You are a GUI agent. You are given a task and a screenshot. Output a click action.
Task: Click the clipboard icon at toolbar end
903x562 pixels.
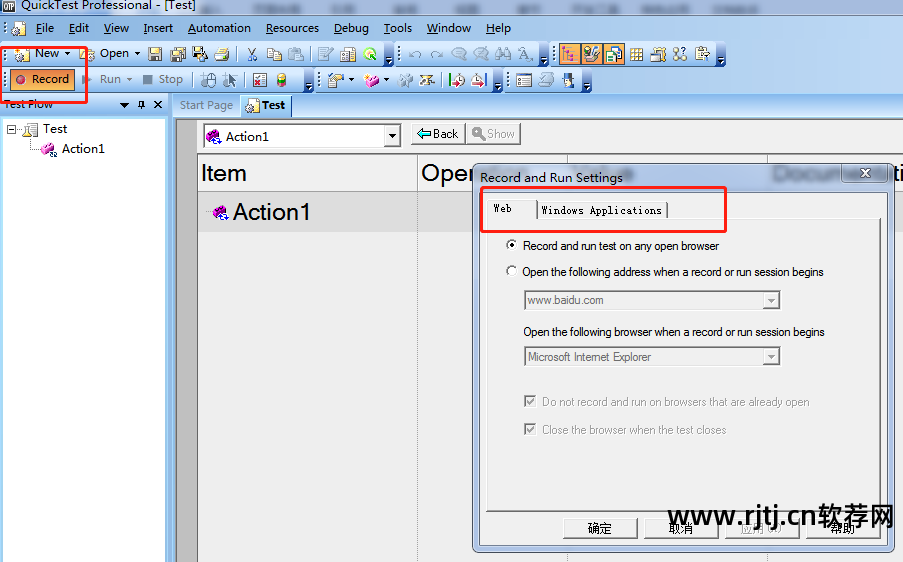703,54
